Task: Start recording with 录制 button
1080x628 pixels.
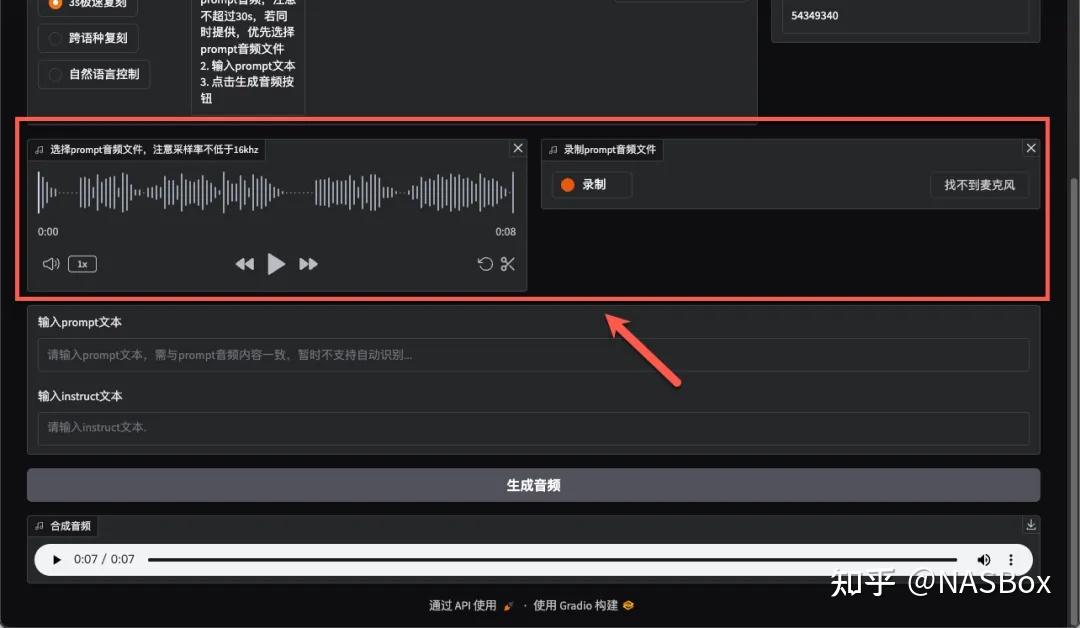Action: [592, 185]
